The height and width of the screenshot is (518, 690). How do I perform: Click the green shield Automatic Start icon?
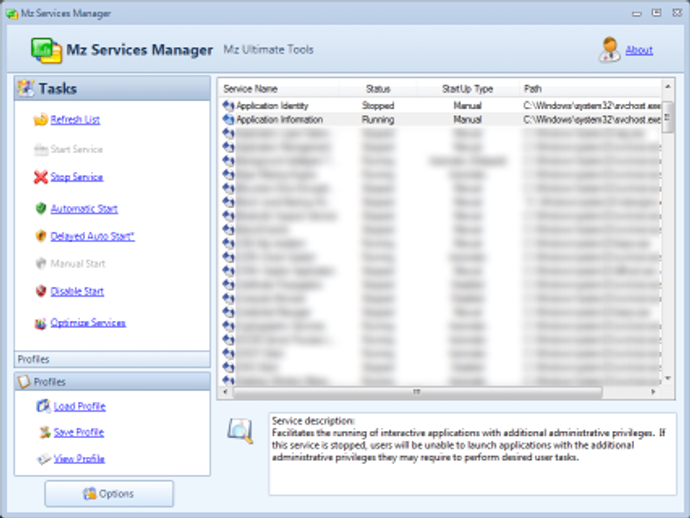click(x=40, y=208)
